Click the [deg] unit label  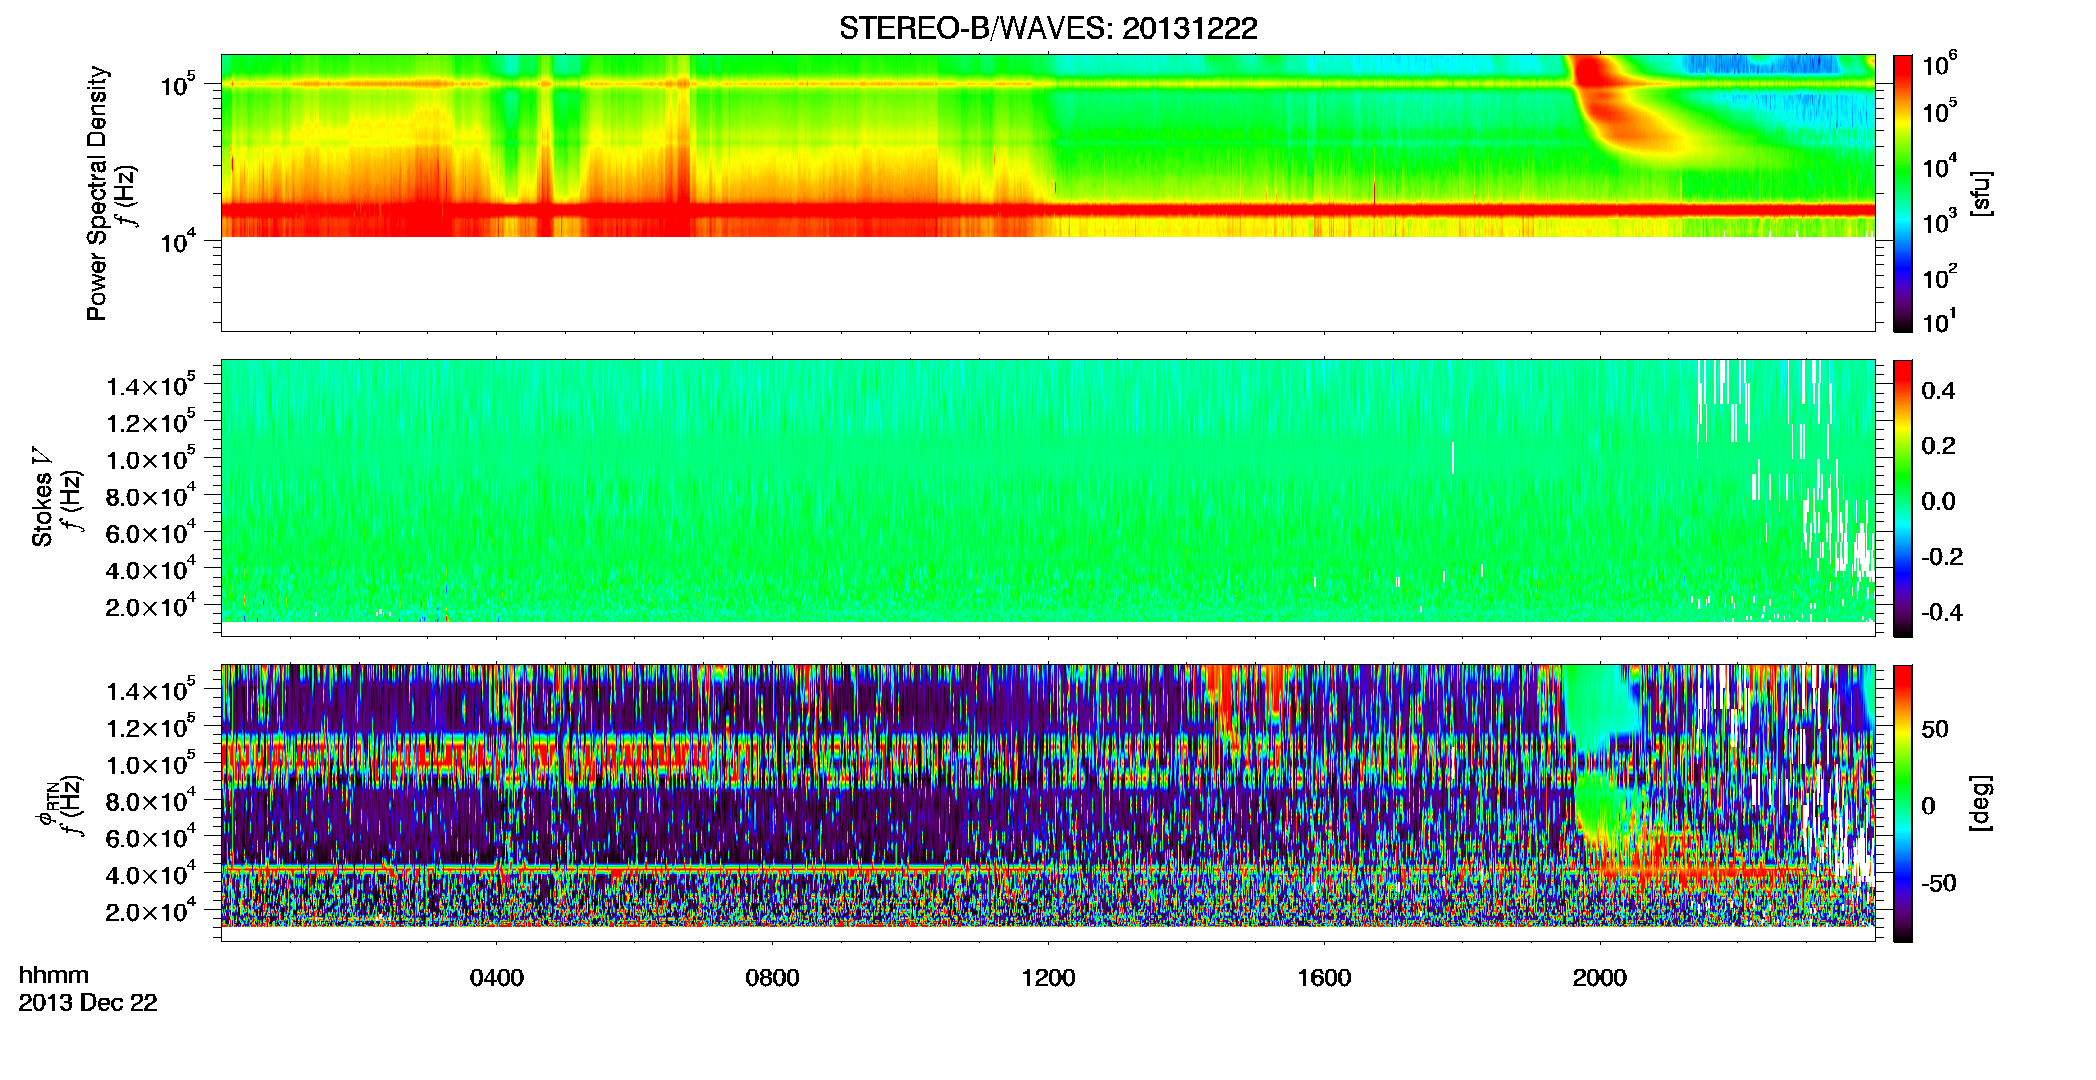click(1981, 803)
